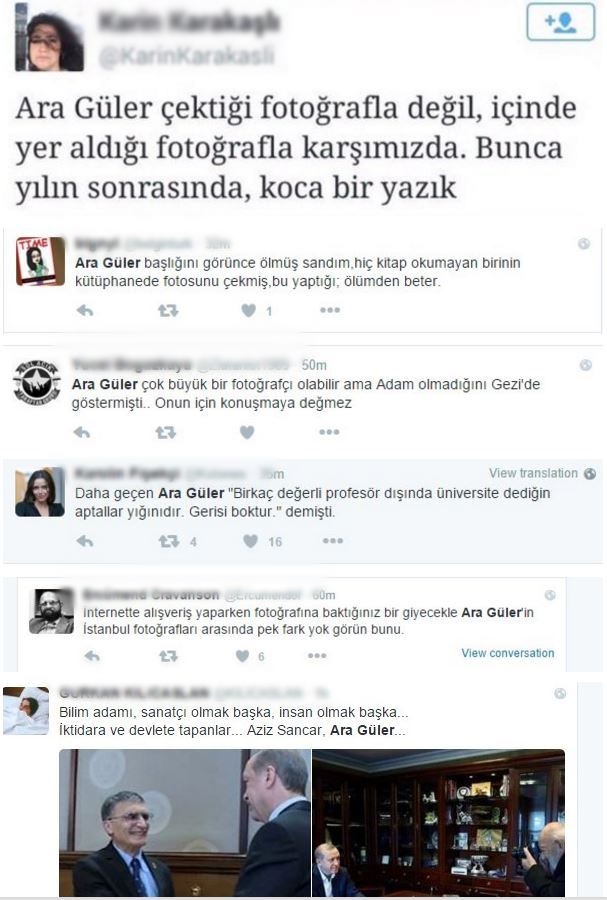Open View conversation link
Image resolution: width=607 pixels, height=900 pixels.
coord(508,653)
